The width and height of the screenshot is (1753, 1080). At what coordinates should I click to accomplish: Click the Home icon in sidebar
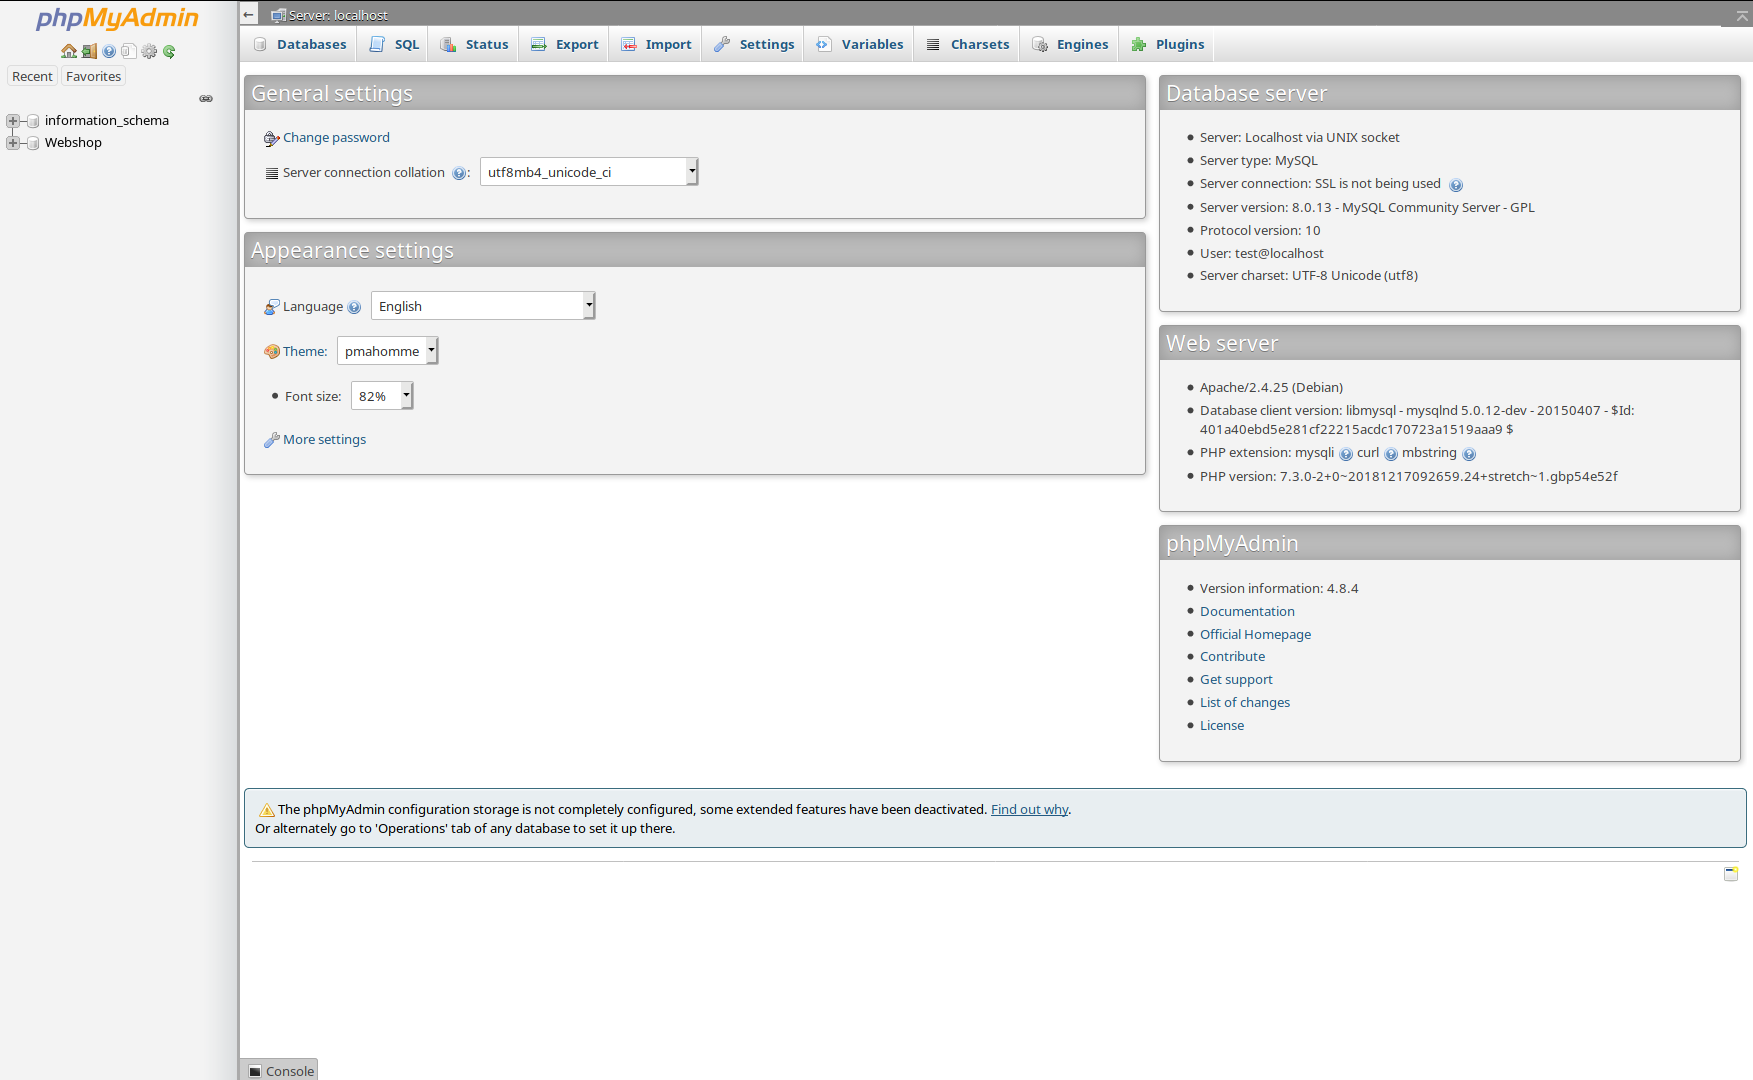(x=68, y=51)
